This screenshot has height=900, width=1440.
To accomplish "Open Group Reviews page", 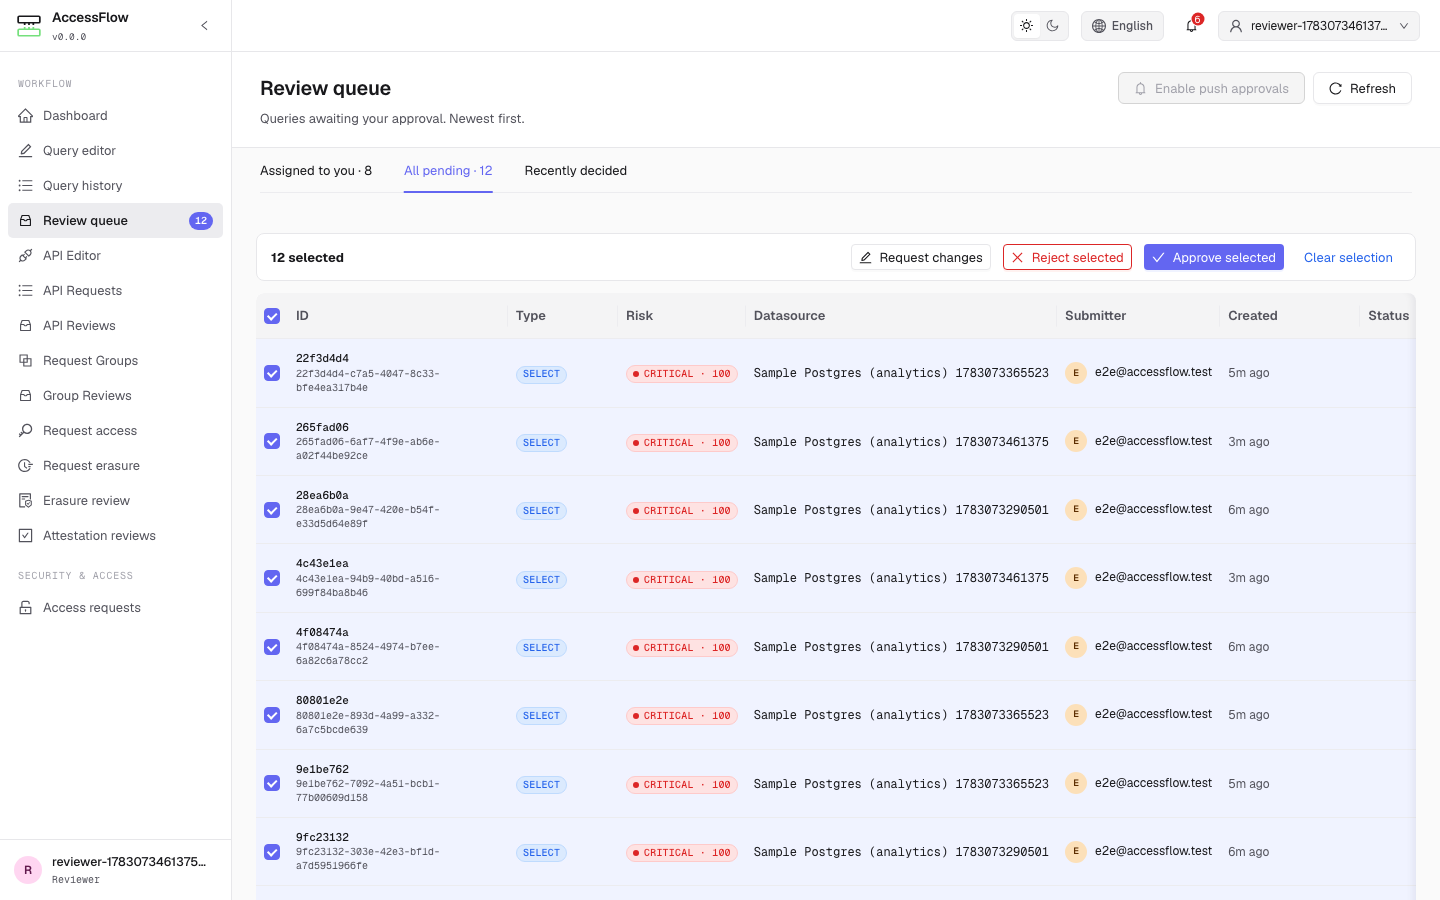I will (115, 396).
